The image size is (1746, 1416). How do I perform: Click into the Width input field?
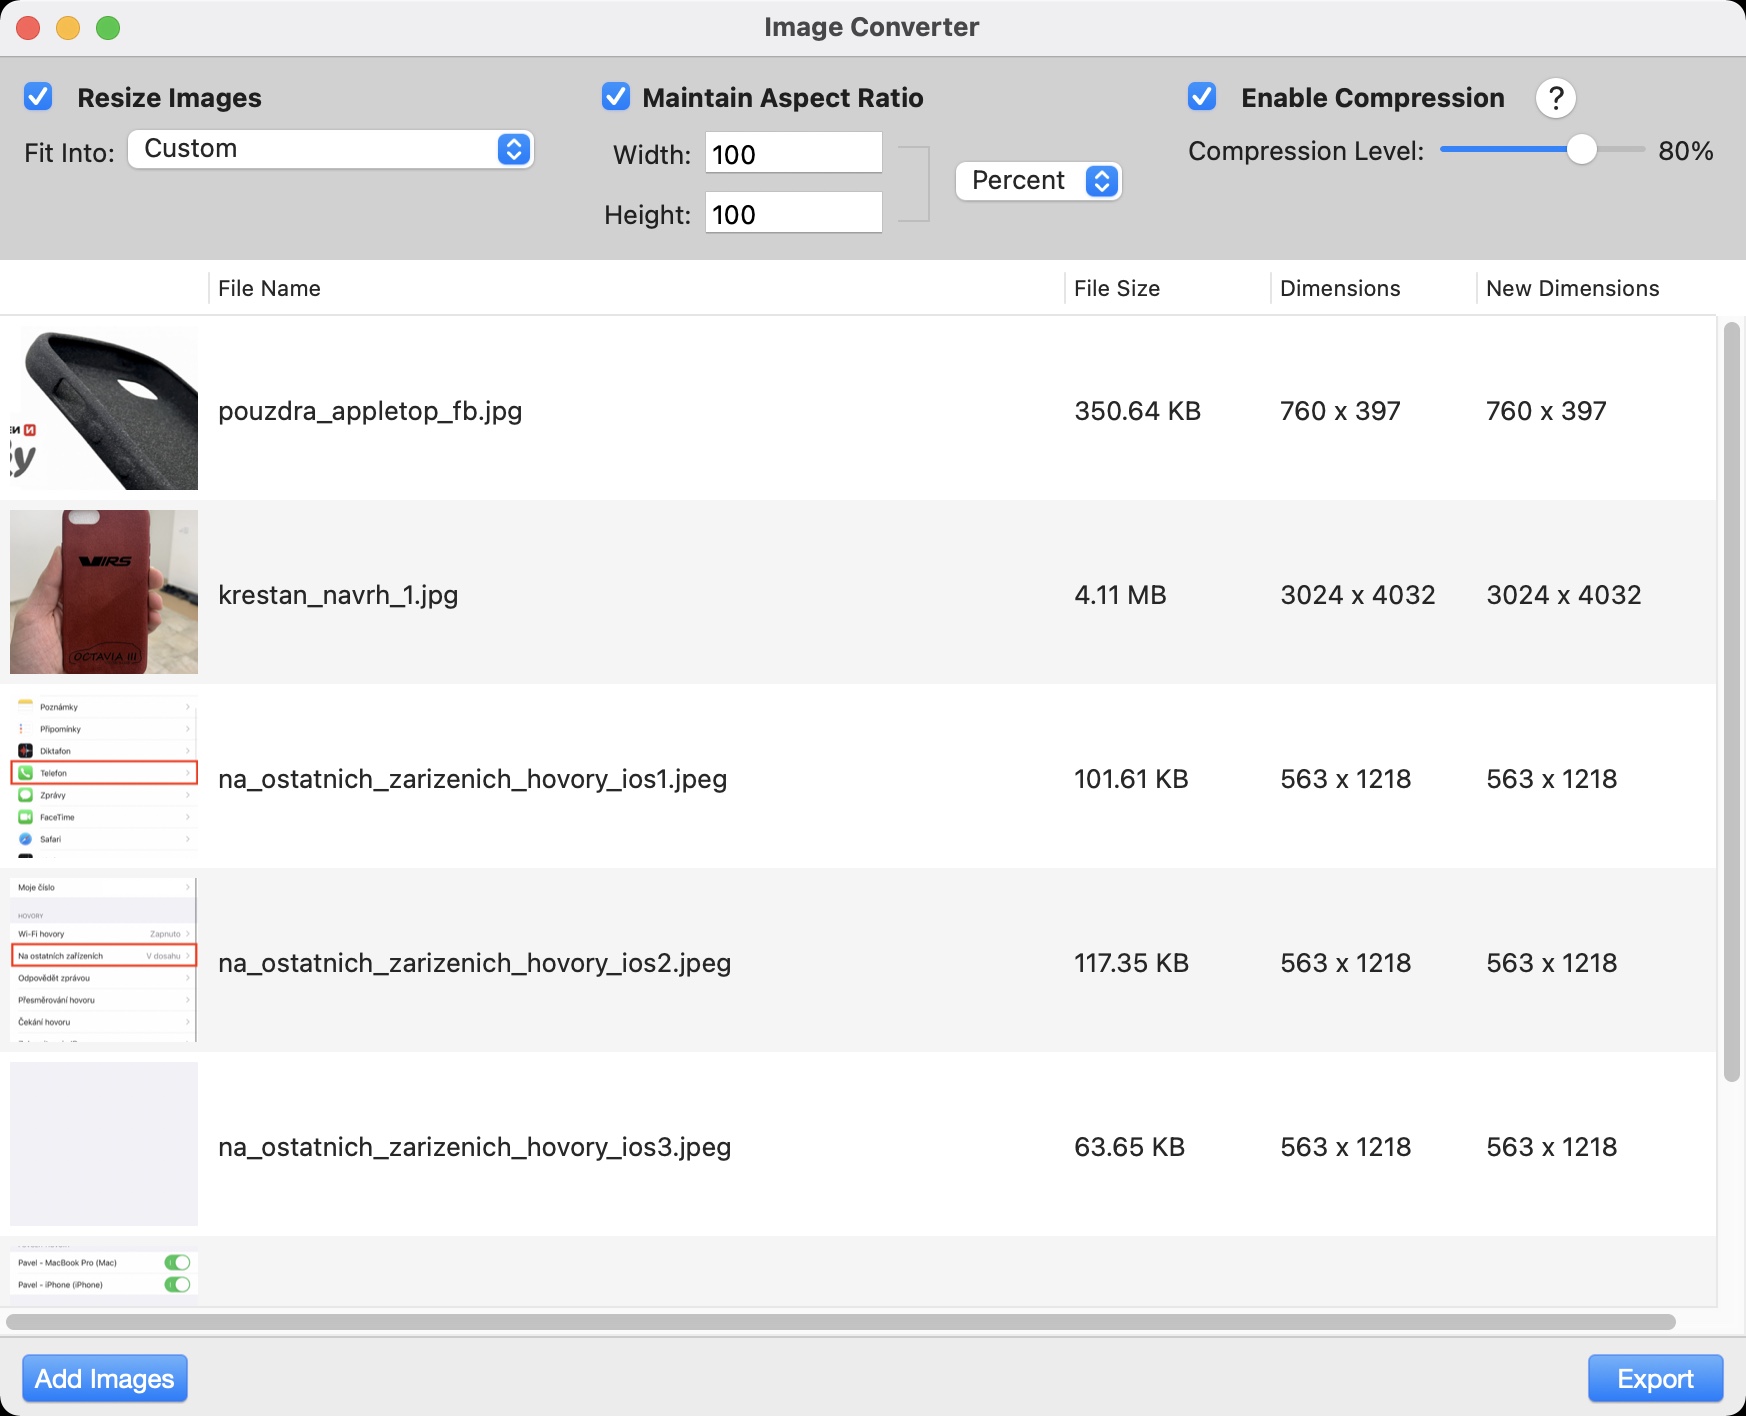[793, 154]
